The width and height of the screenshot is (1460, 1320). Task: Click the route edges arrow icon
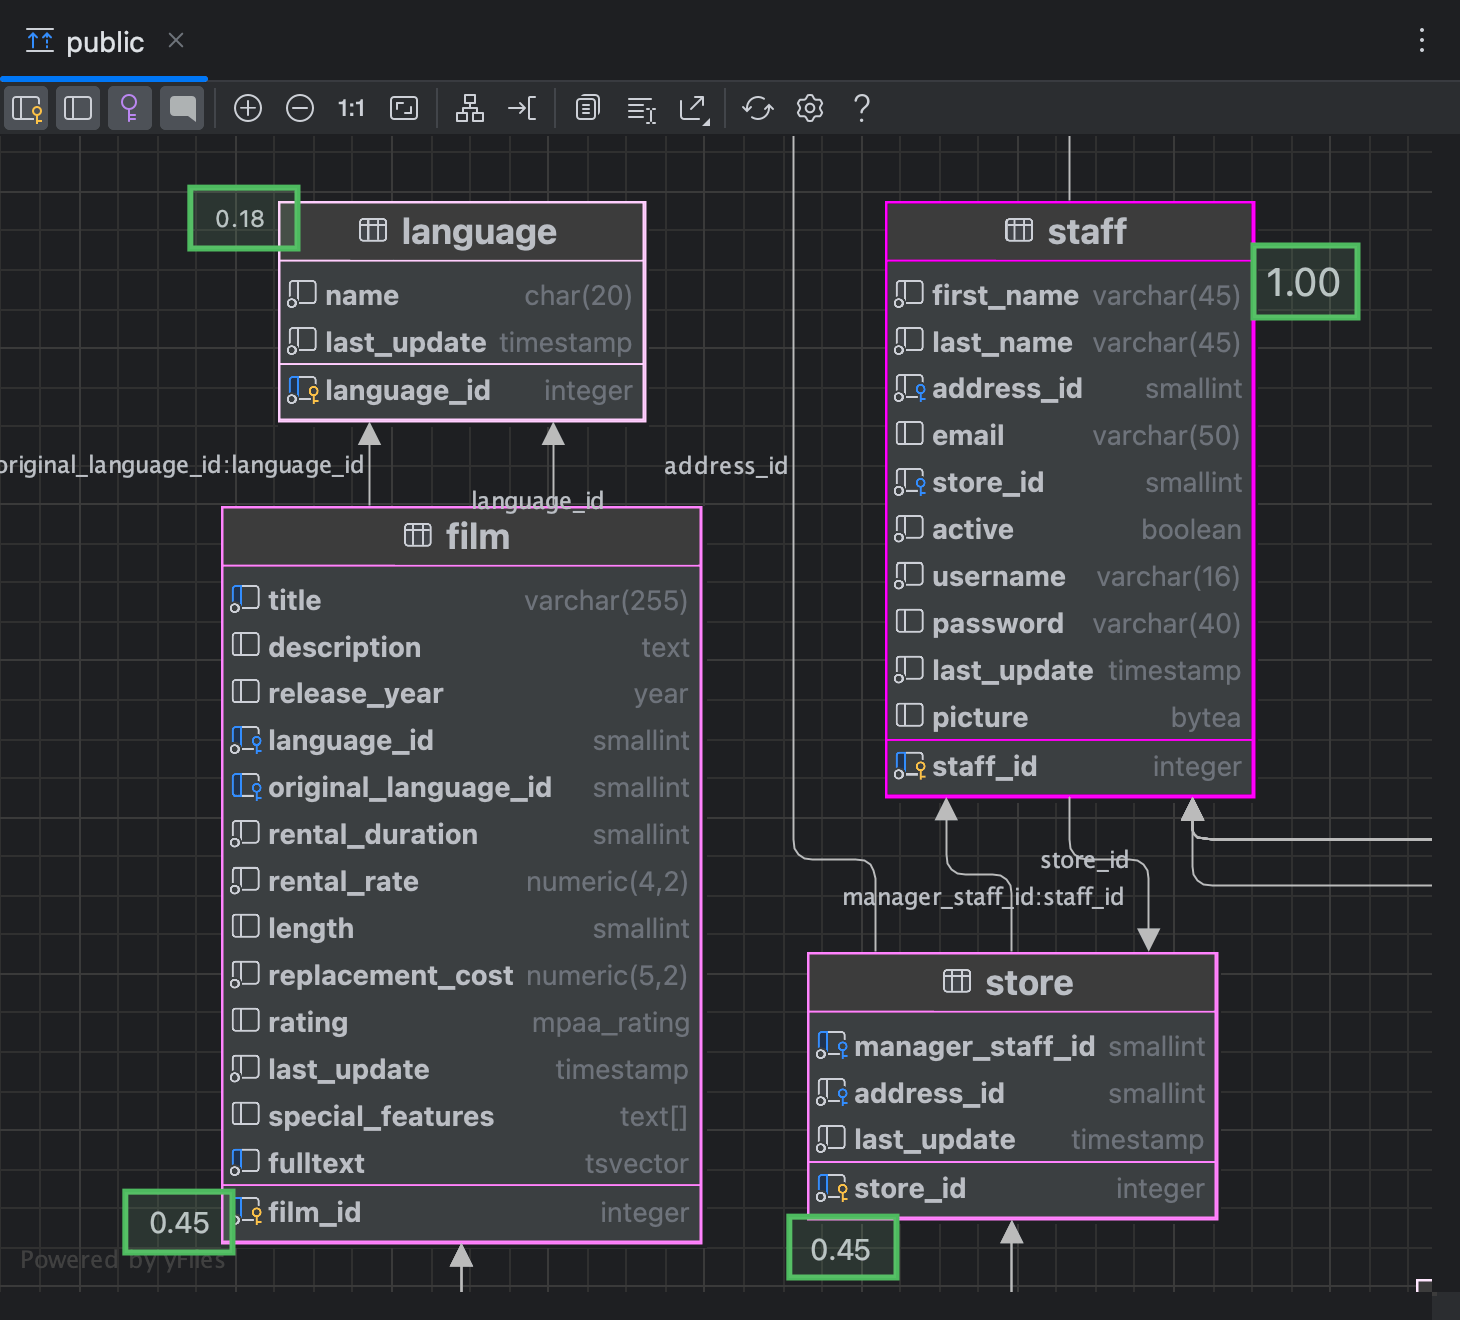pos(522,108)
